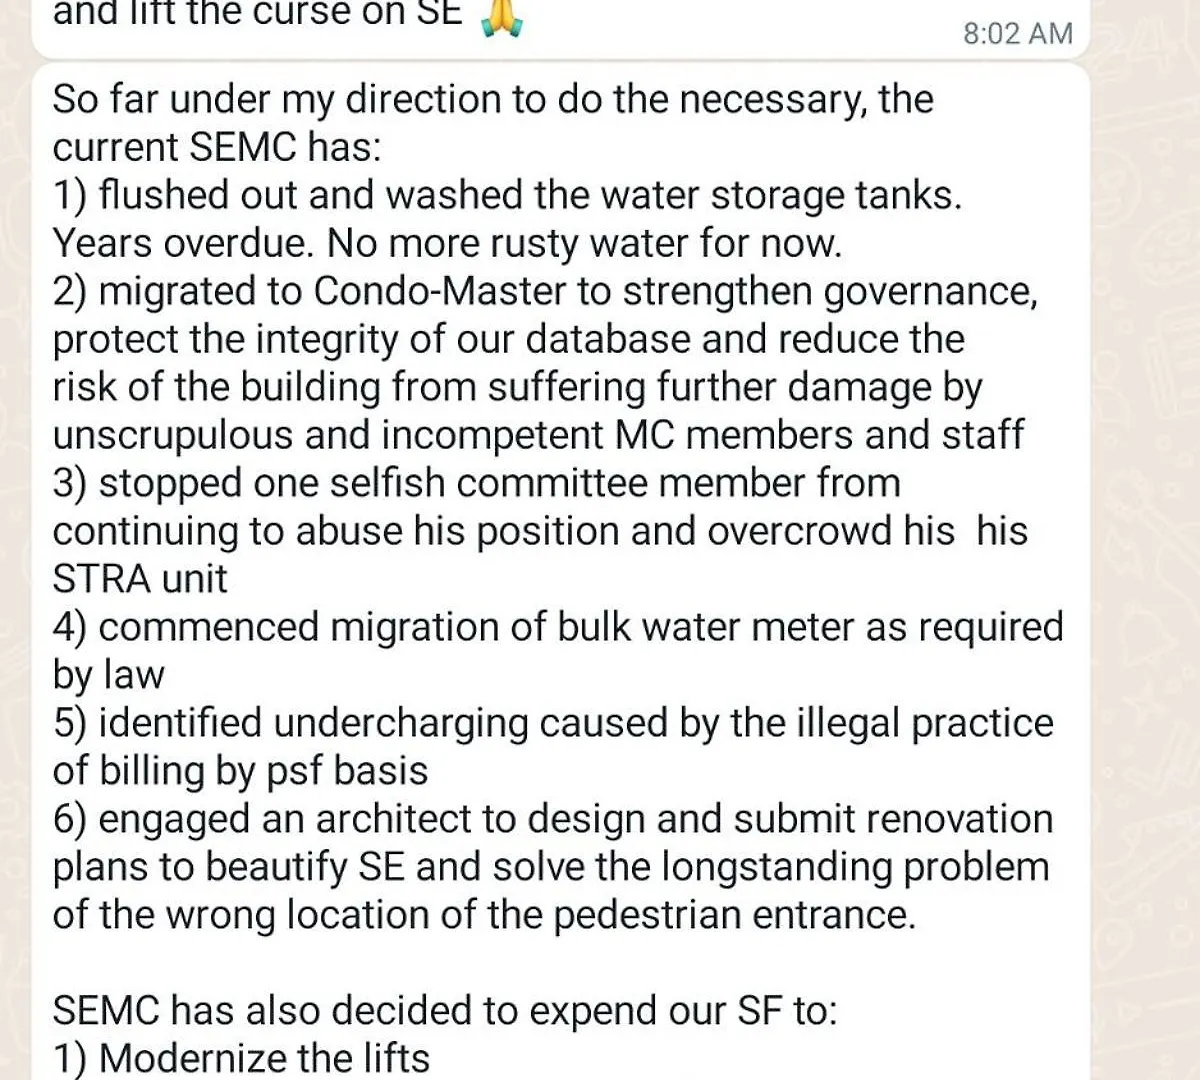Tap item 5 about identified undercharging
Image resolution: width=1200 pixels, height=1080 pixels.
(x=553, y=723)
